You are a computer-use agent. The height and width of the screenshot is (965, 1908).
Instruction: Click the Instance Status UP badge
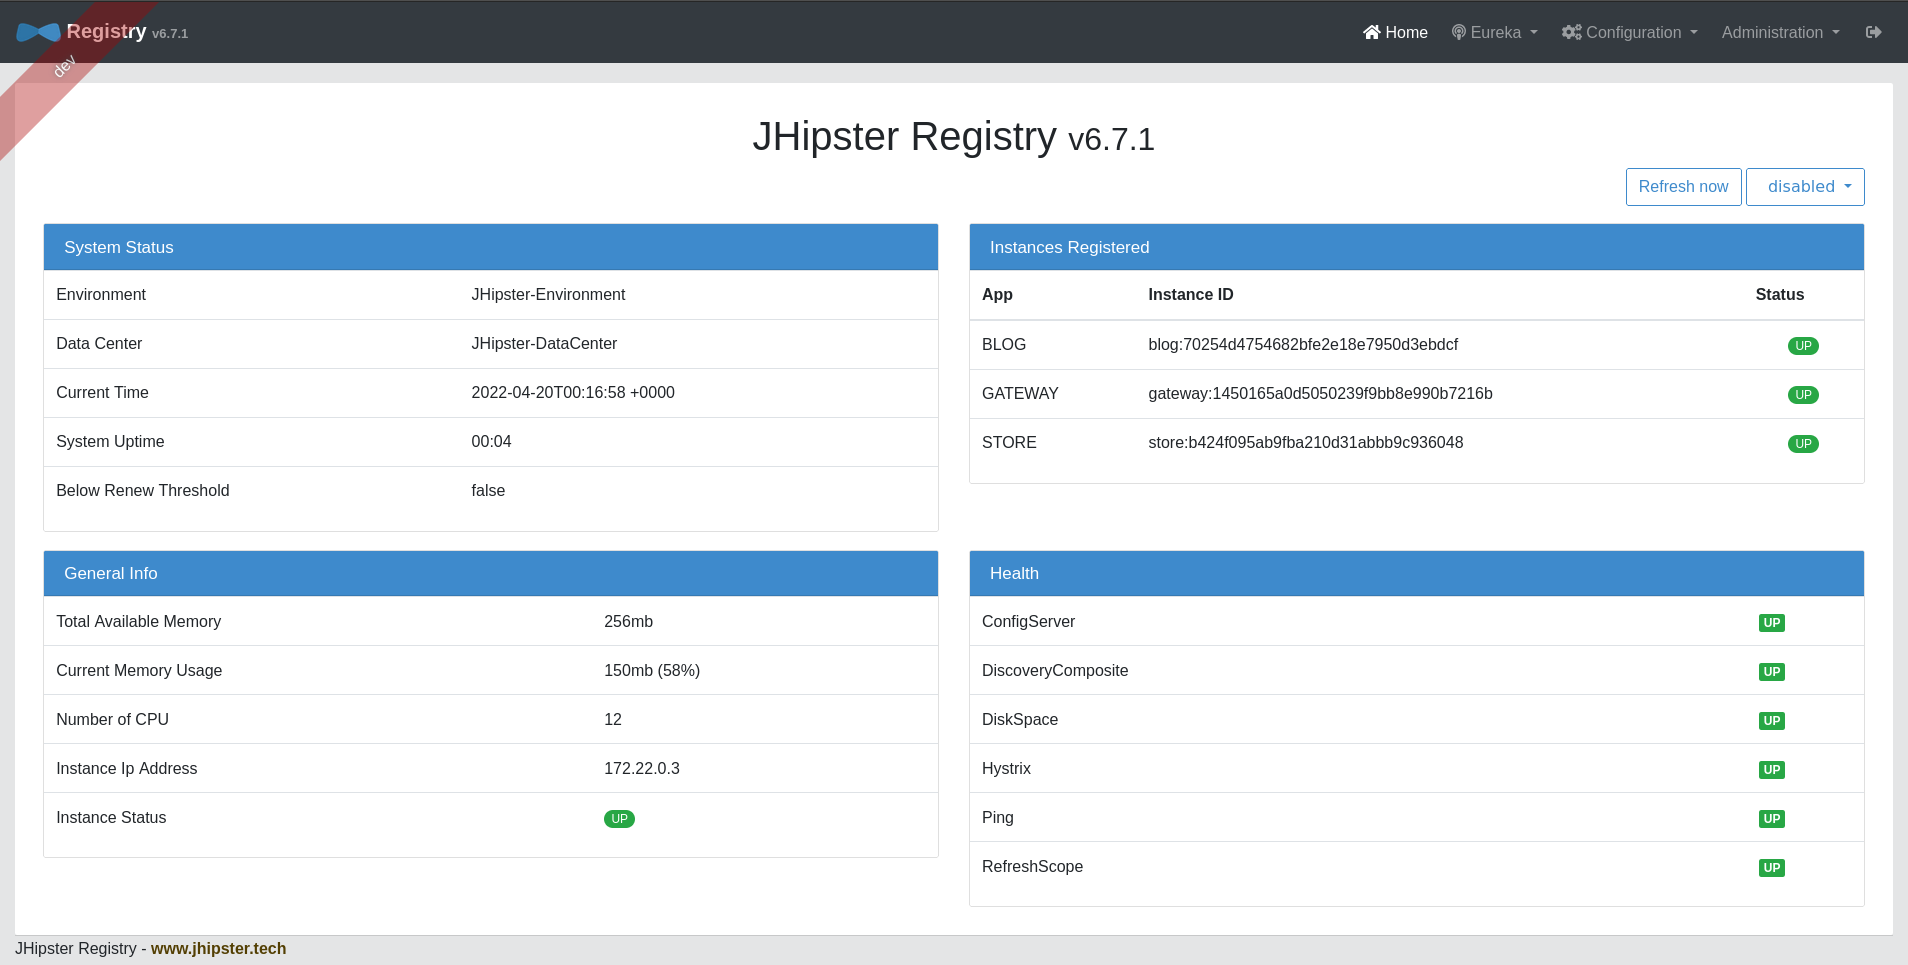click(x=619, y=819)
